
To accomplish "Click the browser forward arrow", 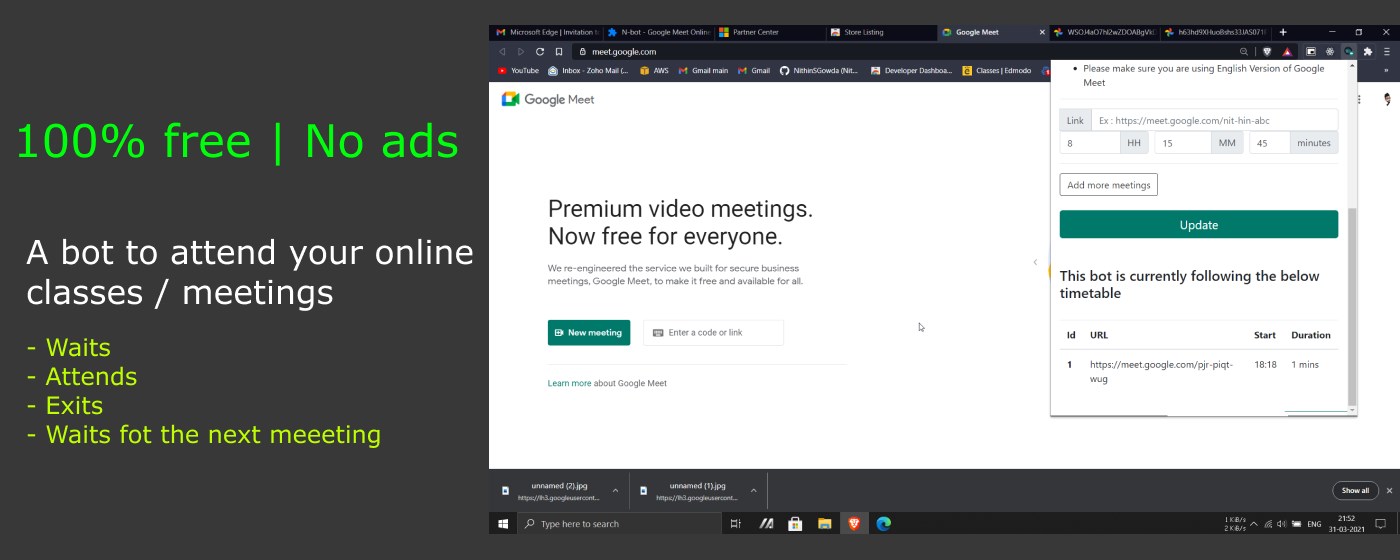I will 521,51.
